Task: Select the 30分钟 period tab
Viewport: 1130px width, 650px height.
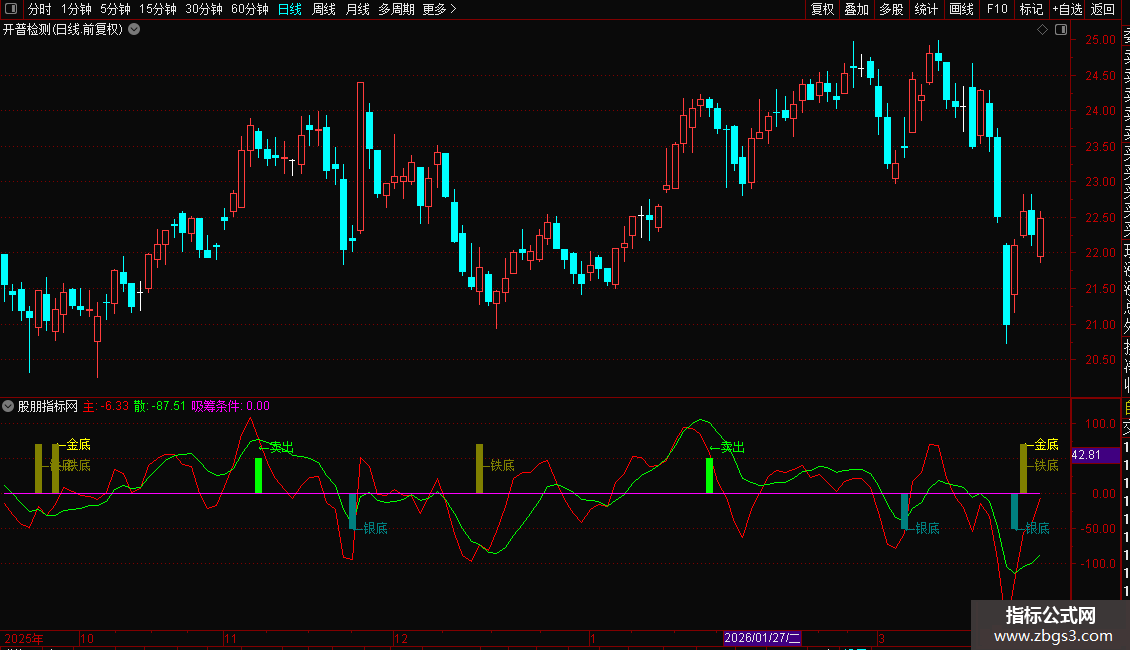Action: (204, 9)
